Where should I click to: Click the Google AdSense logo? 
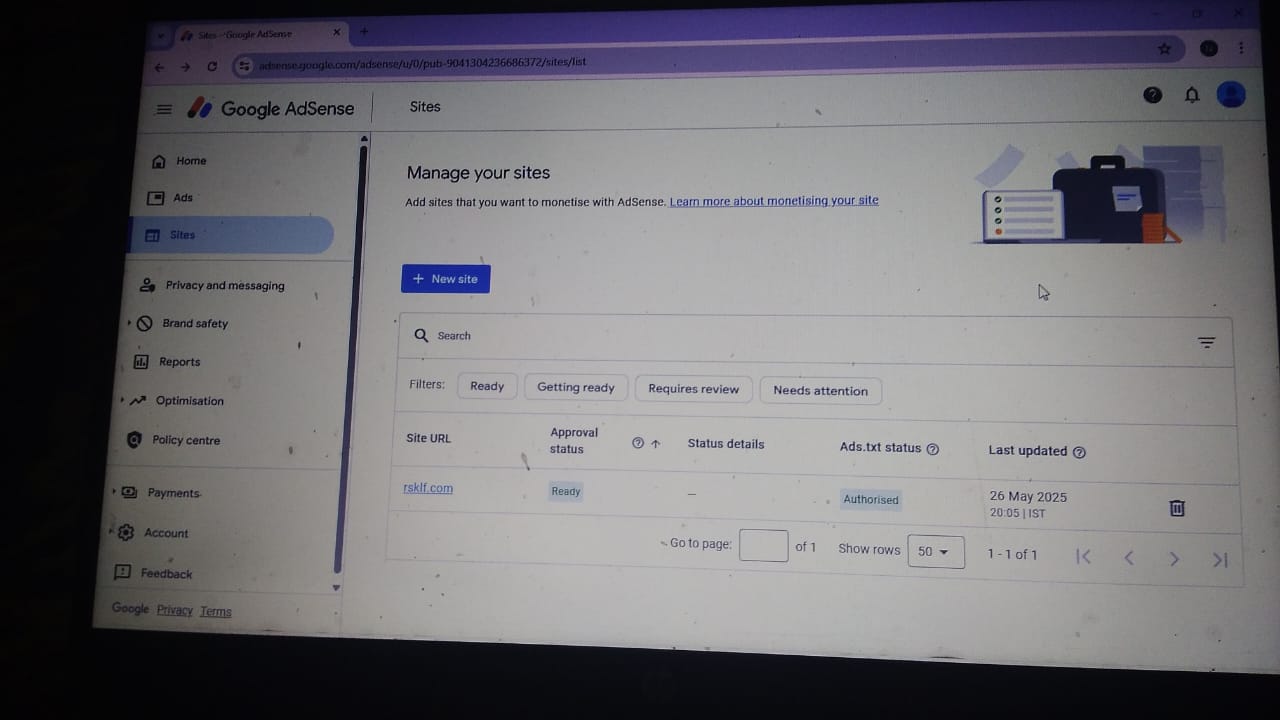(x=271, y=108)
